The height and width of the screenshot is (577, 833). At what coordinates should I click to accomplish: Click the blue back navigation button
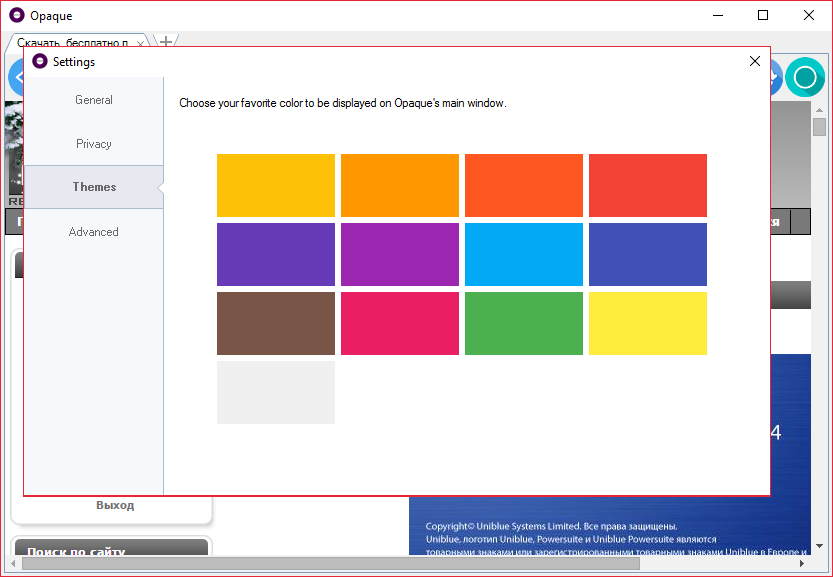16,78
